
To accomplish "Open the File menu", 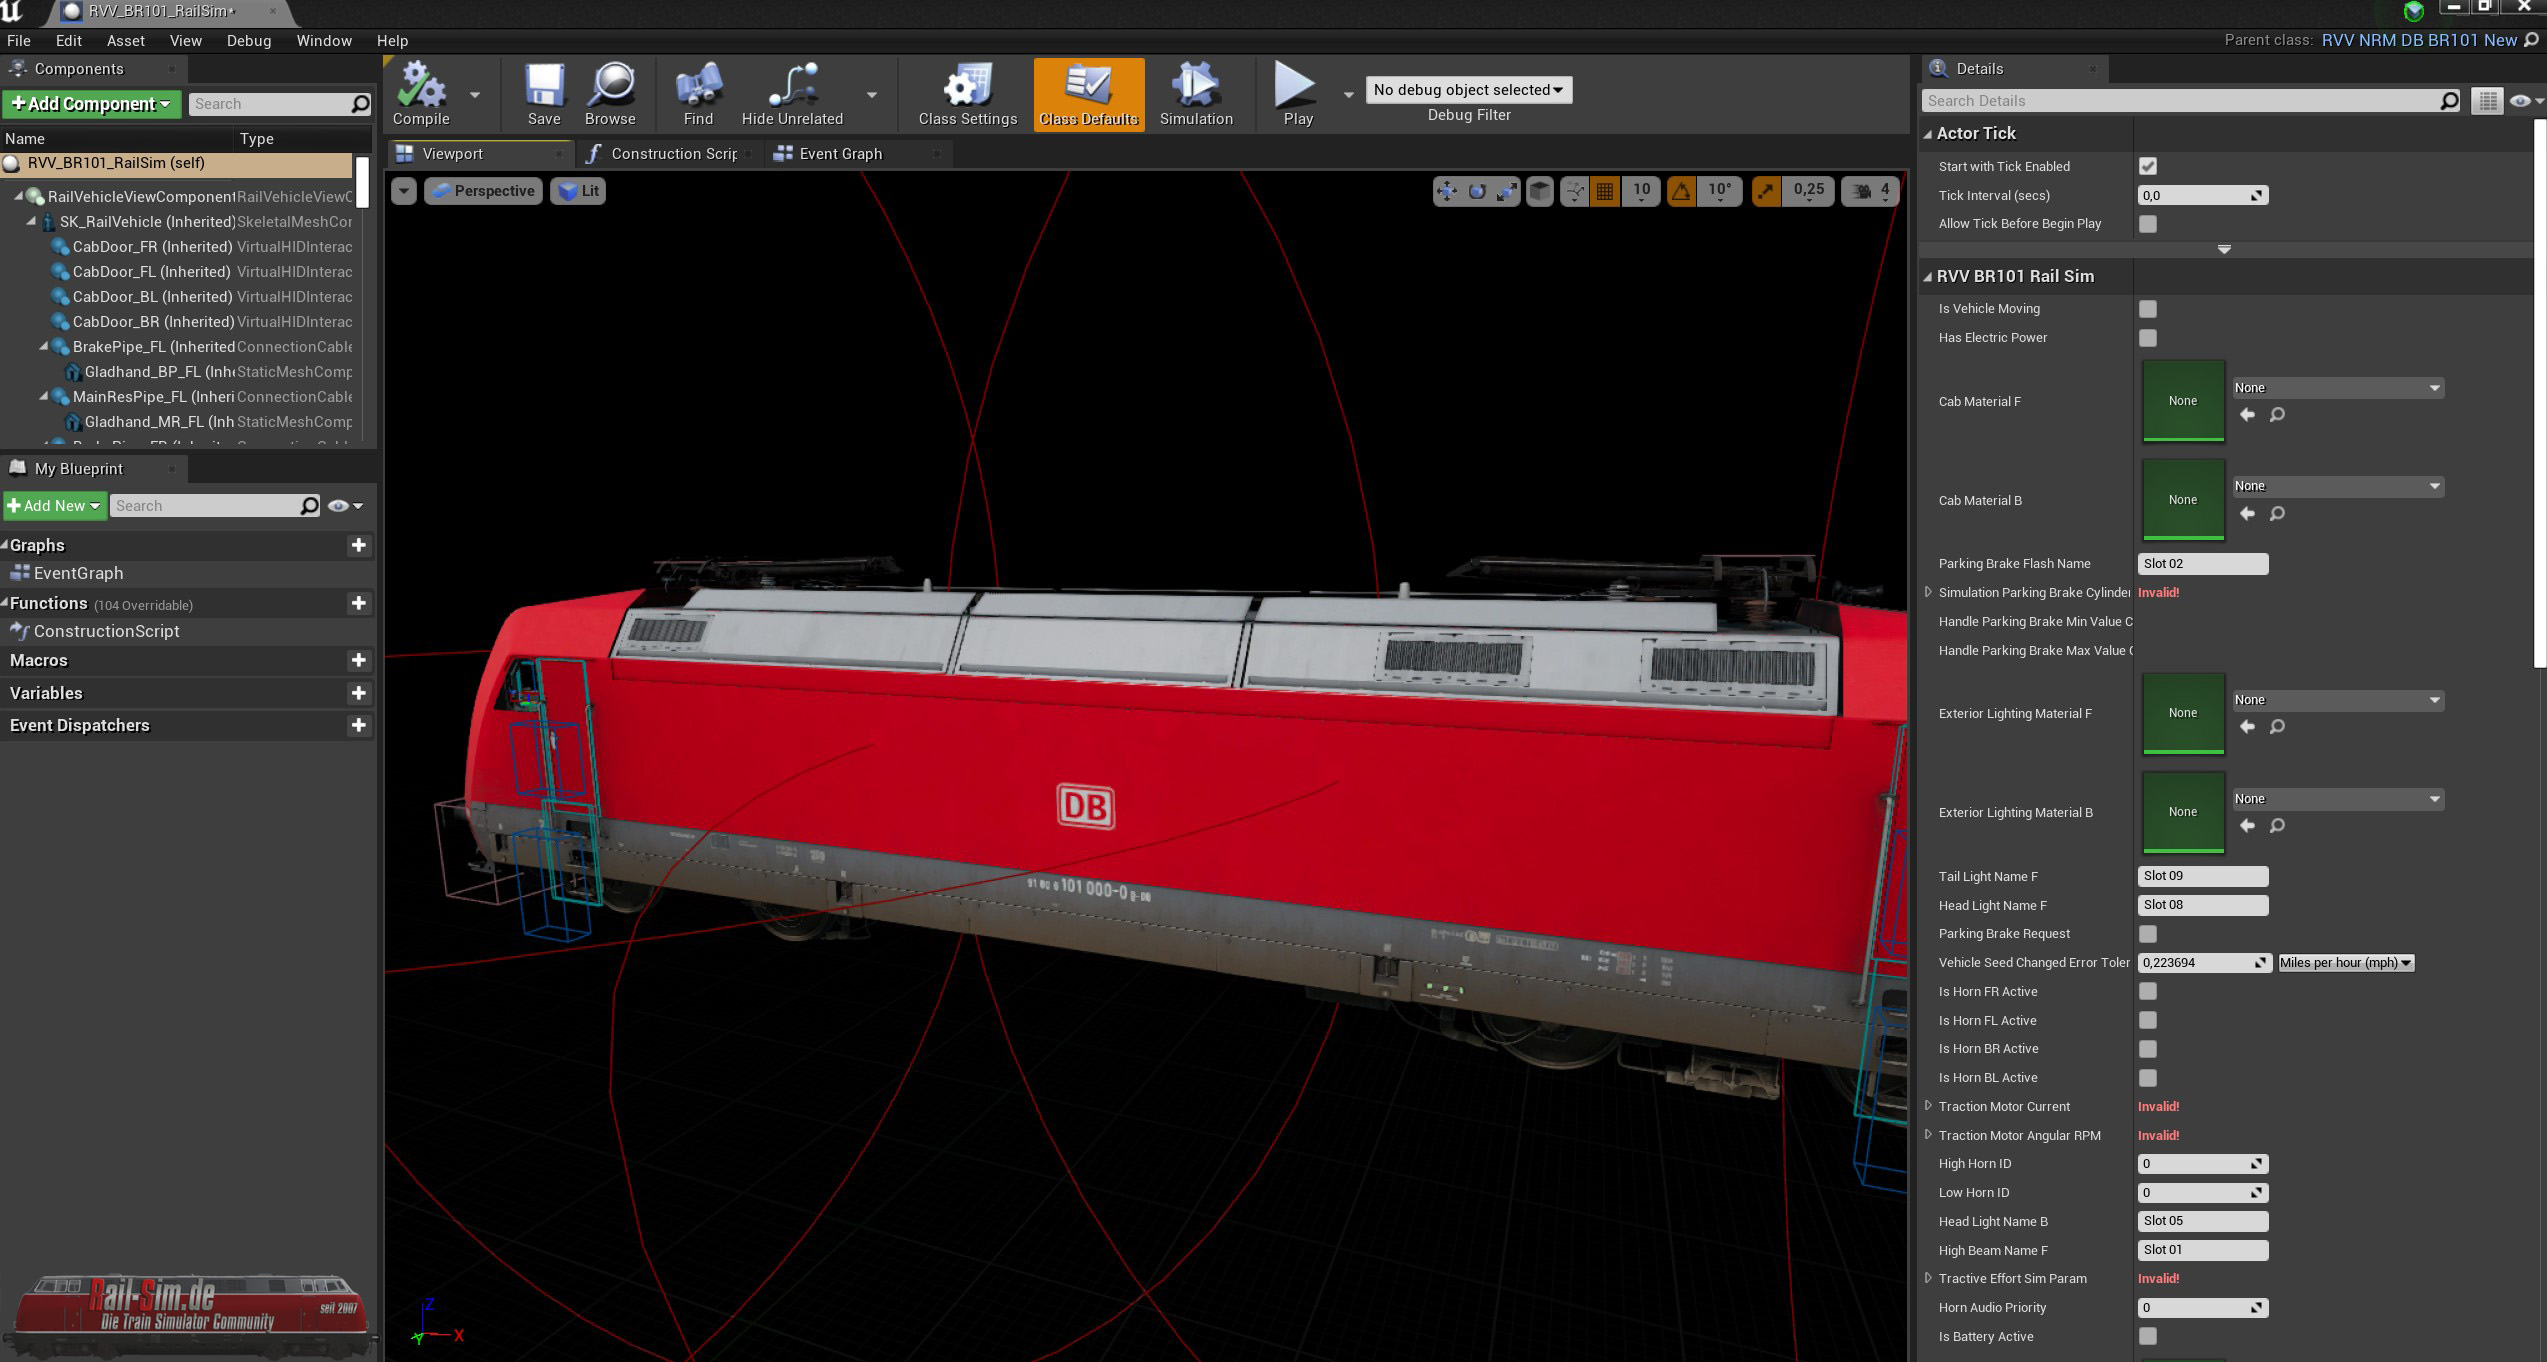I will pyautogui.click(x=19, y=41).
